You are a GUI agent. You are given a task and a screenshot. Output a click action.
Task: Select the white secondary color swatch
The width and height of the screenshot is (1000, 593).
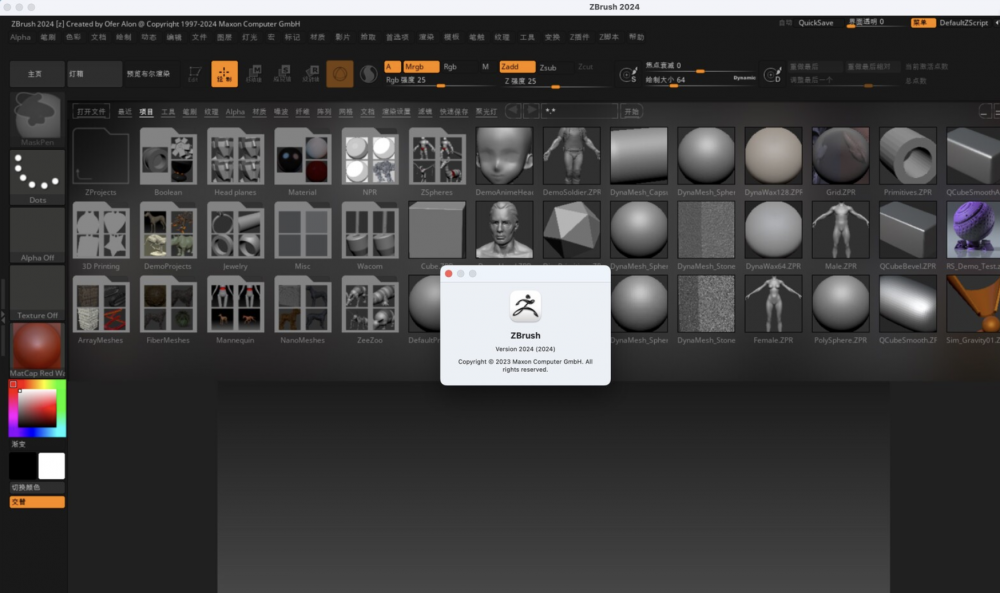coord(51,466)
